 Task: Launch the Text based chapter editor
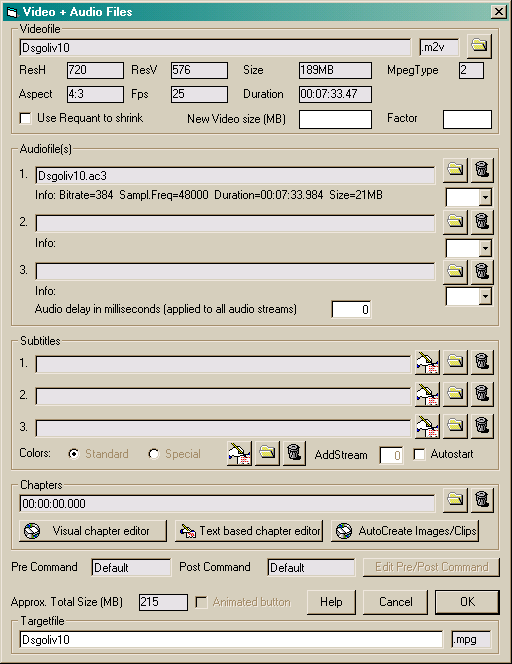point(249,531)
